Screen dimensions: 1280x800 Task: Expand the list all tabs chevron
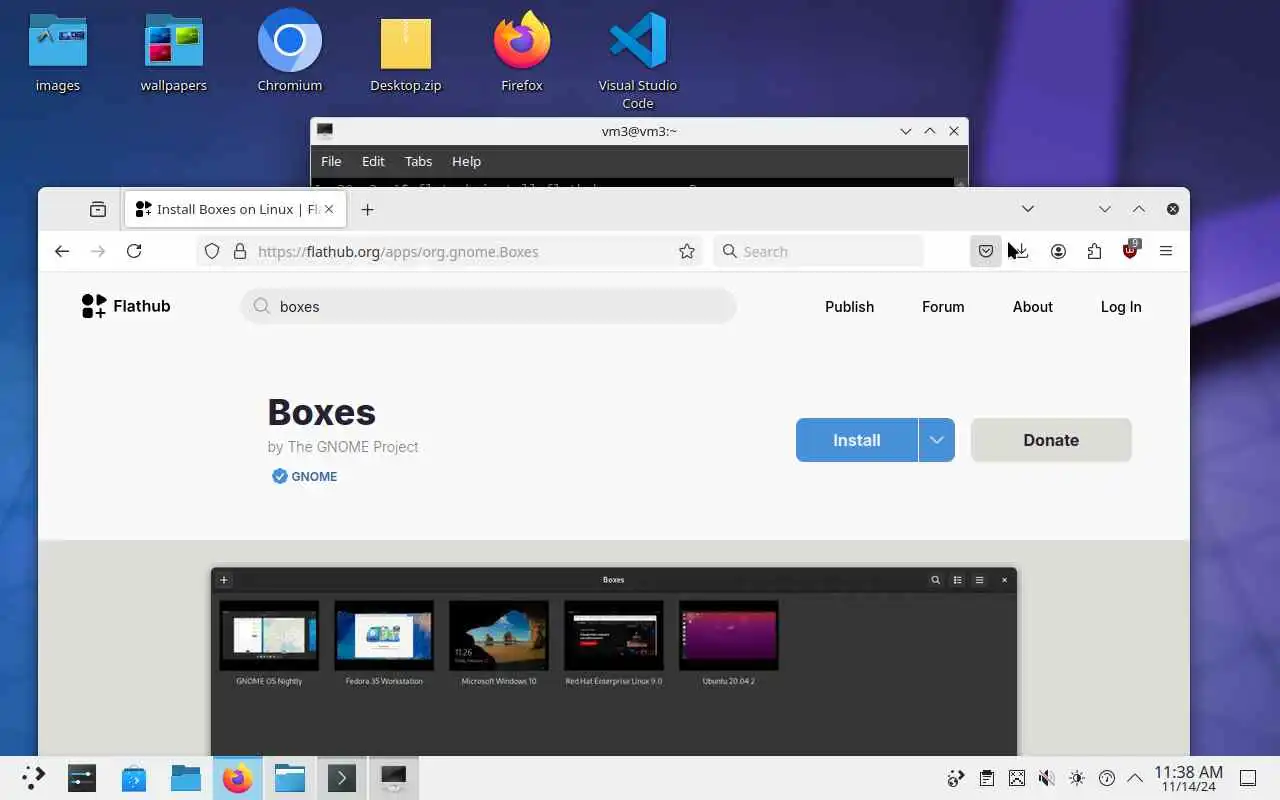(1027, 209)
